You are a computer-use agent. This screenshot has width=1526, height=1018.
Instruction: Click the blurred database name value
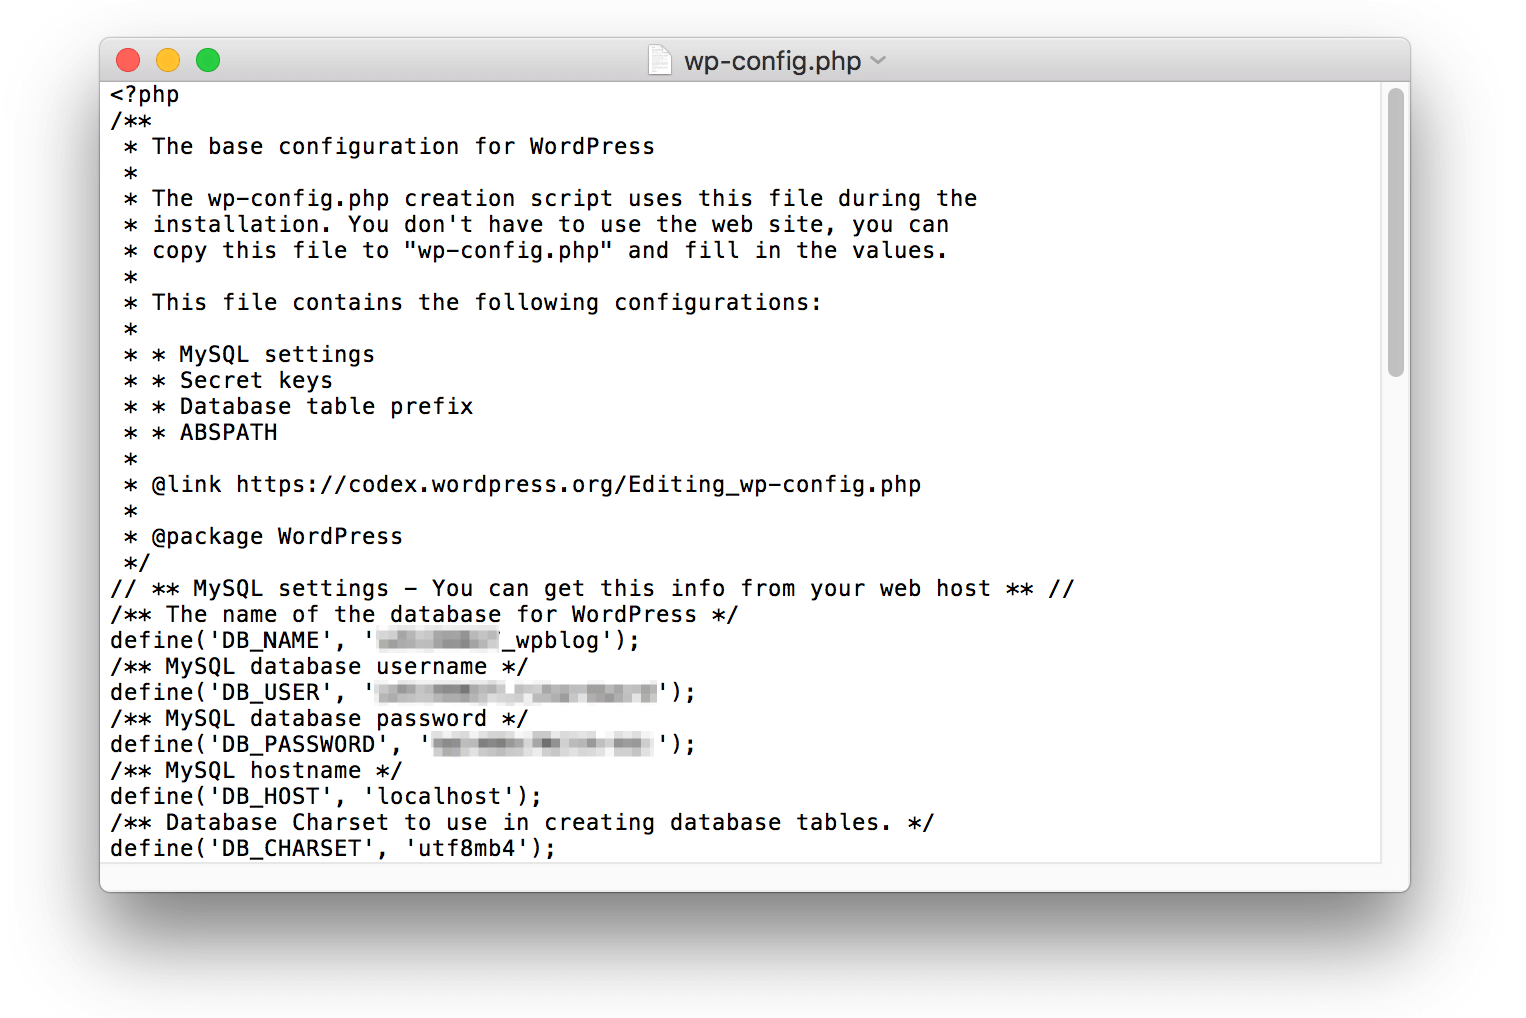pyautogui.click(x=437, y=639)
